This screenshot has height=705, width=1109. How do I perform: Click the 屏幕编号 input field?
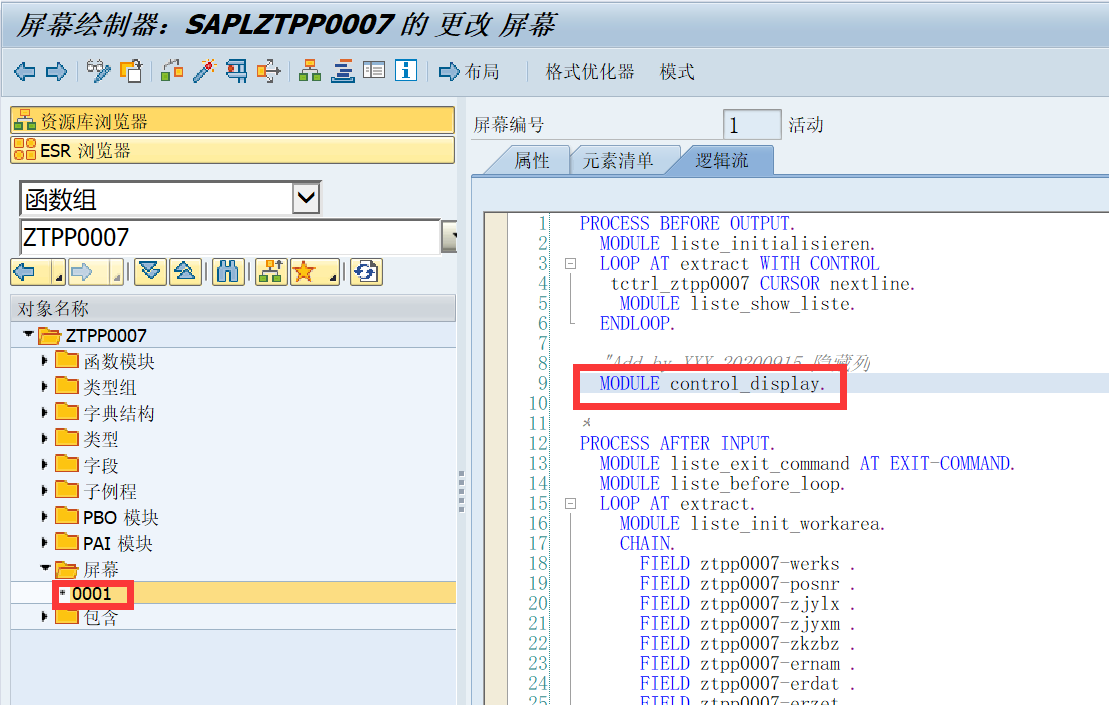(751, 124)
